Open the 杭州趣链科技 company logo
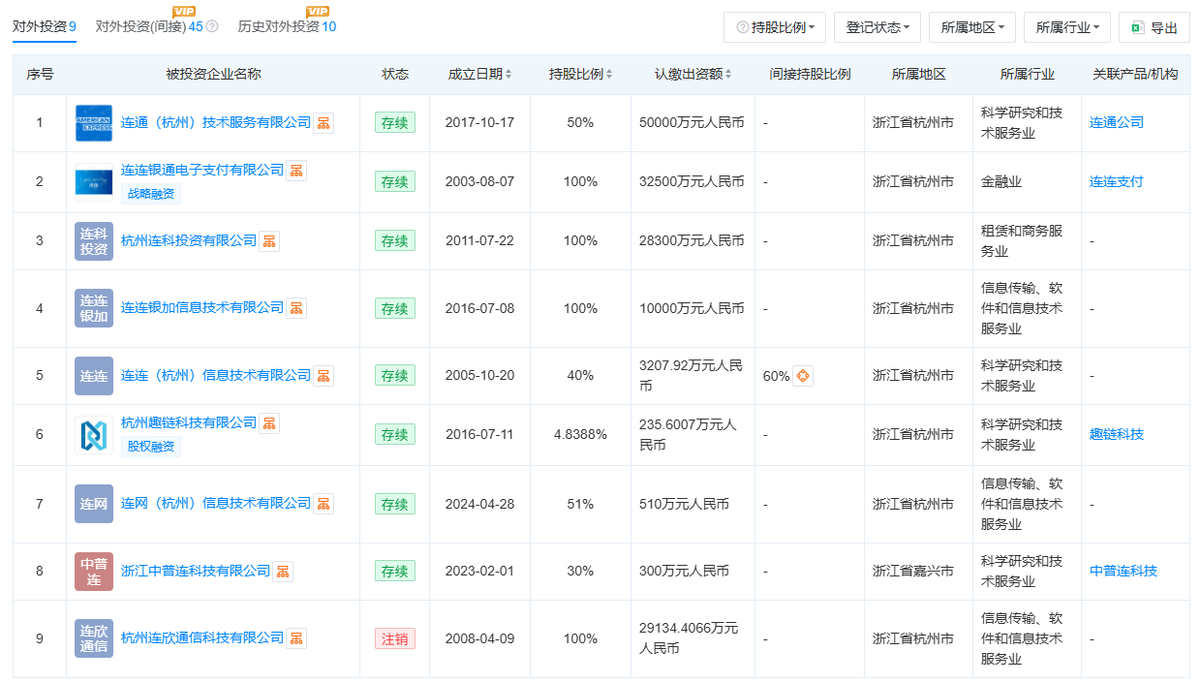This screenshot has height=687, width=1200. [x=94, y=435]
